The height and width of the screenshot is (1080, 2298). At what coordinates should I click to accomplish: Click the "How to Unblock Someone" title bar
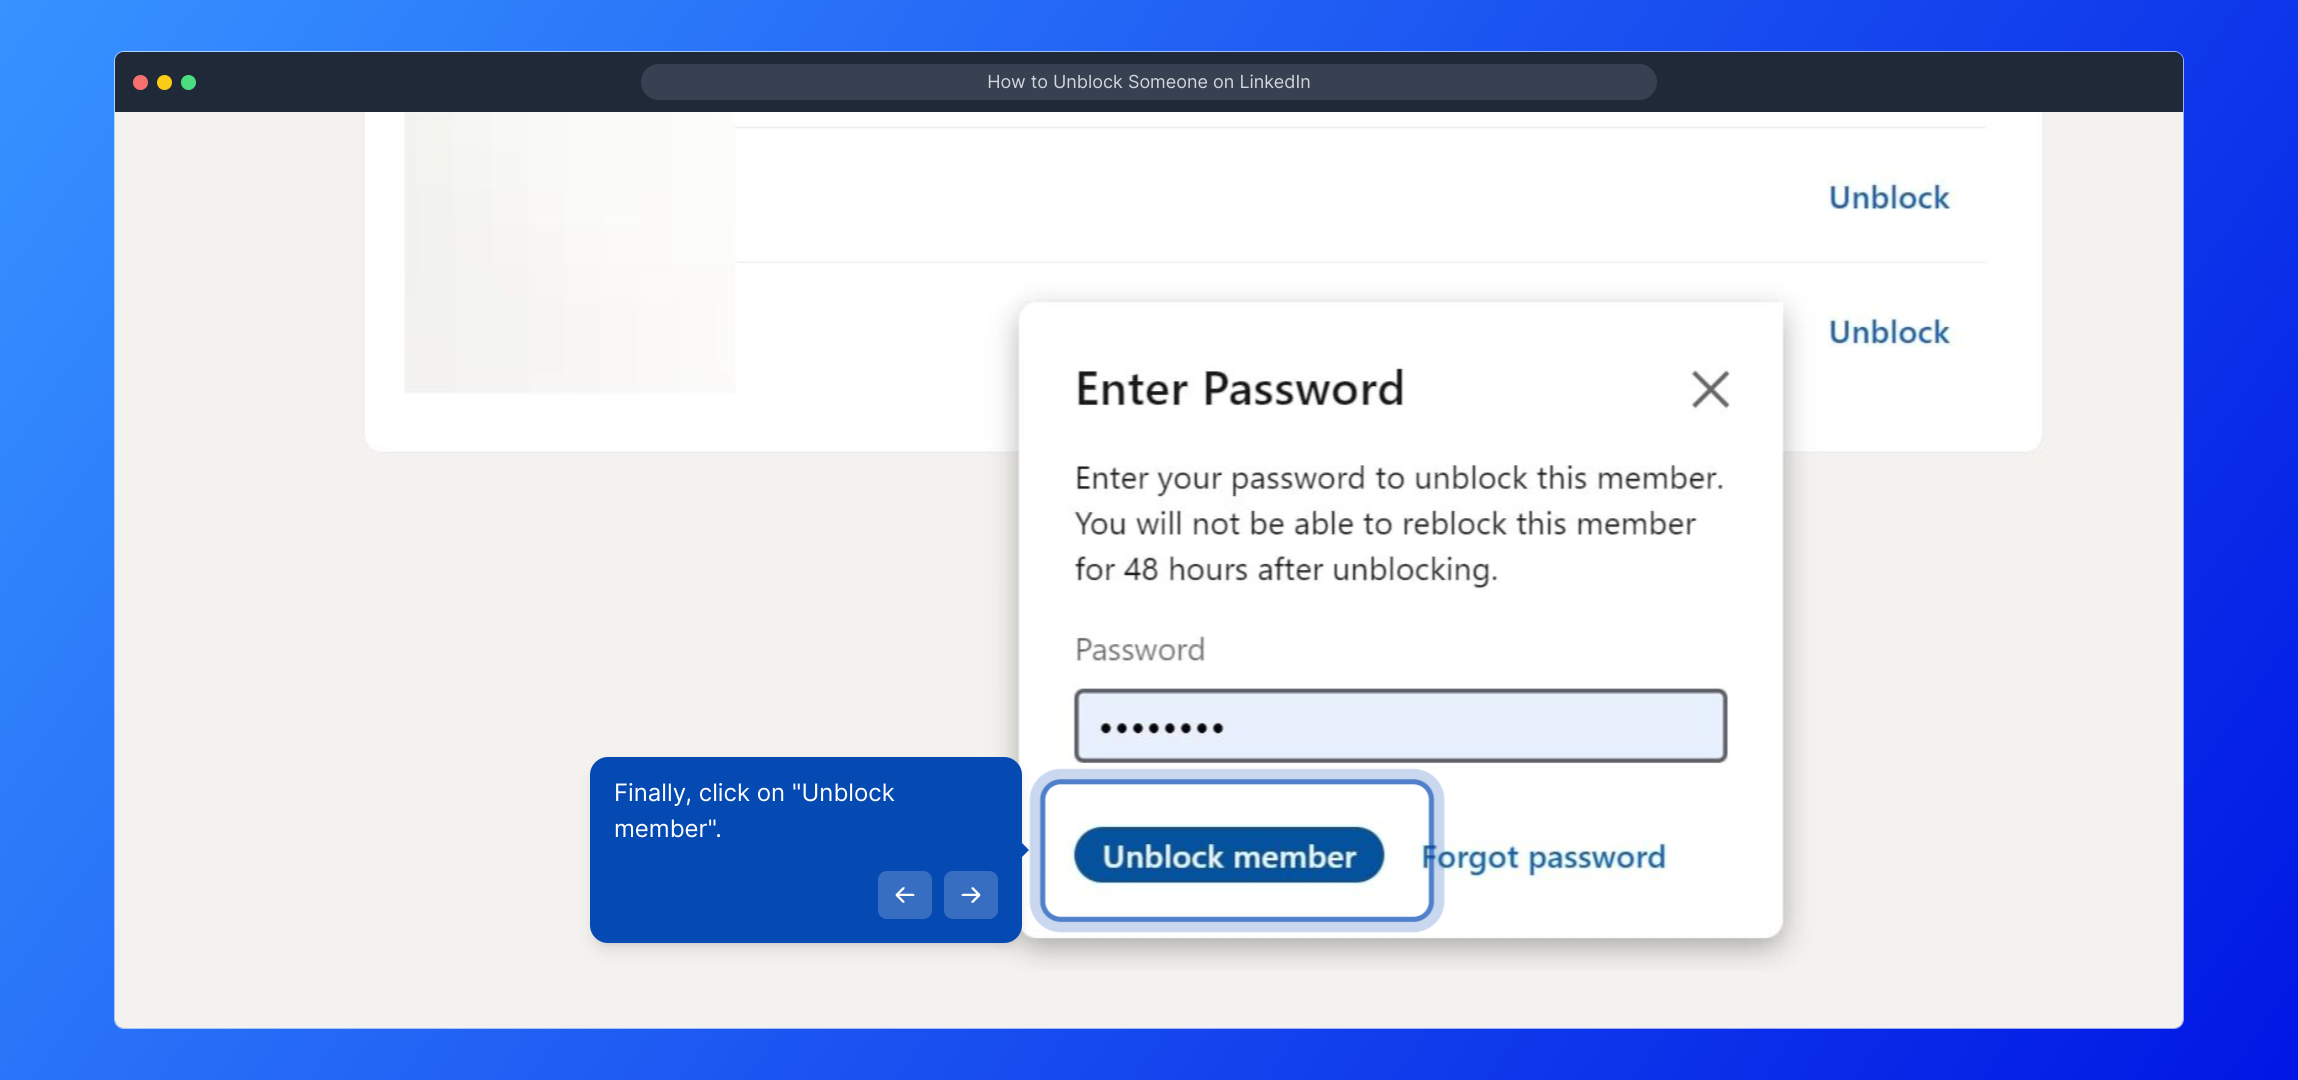pyautogui.click(x=1148, y=82)
